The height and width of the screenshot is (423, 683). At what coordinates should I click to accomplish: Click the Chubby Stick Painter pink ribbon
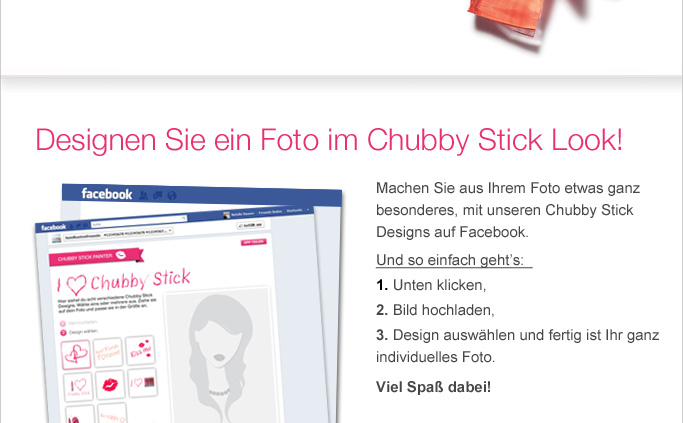pyautogui.click(x=96, y=257)
